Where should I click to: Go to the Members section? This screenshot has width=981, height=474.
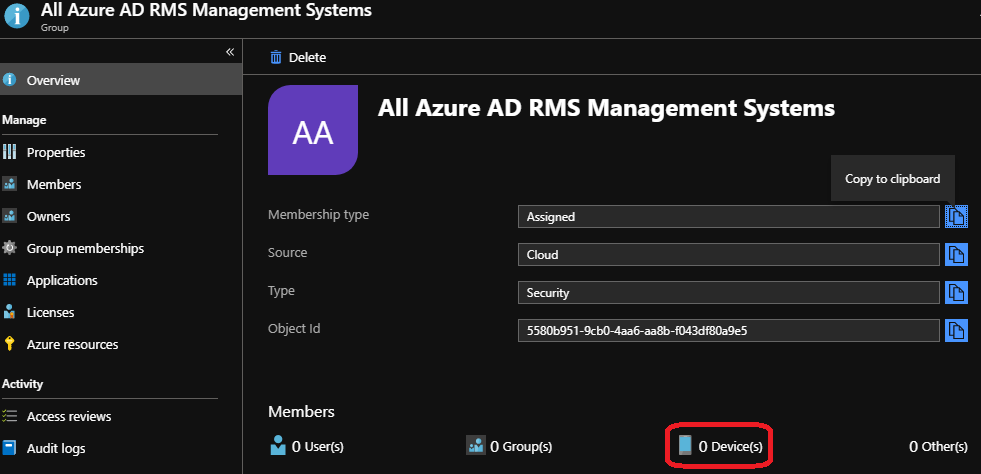tap(54, 184)
